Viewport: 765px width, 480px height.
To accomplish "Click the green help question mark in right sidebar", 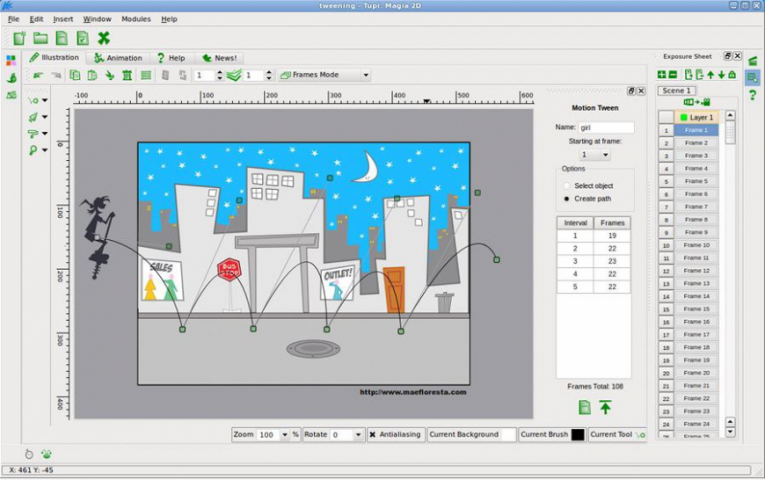I will (x=752, y=95).
